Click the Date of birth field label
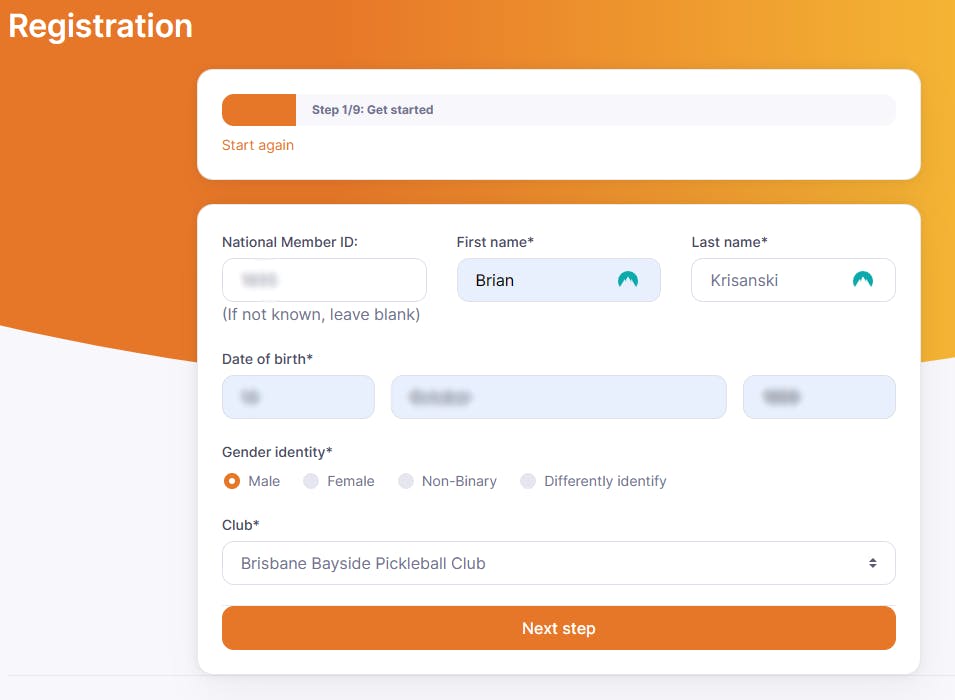 (267, 358)
